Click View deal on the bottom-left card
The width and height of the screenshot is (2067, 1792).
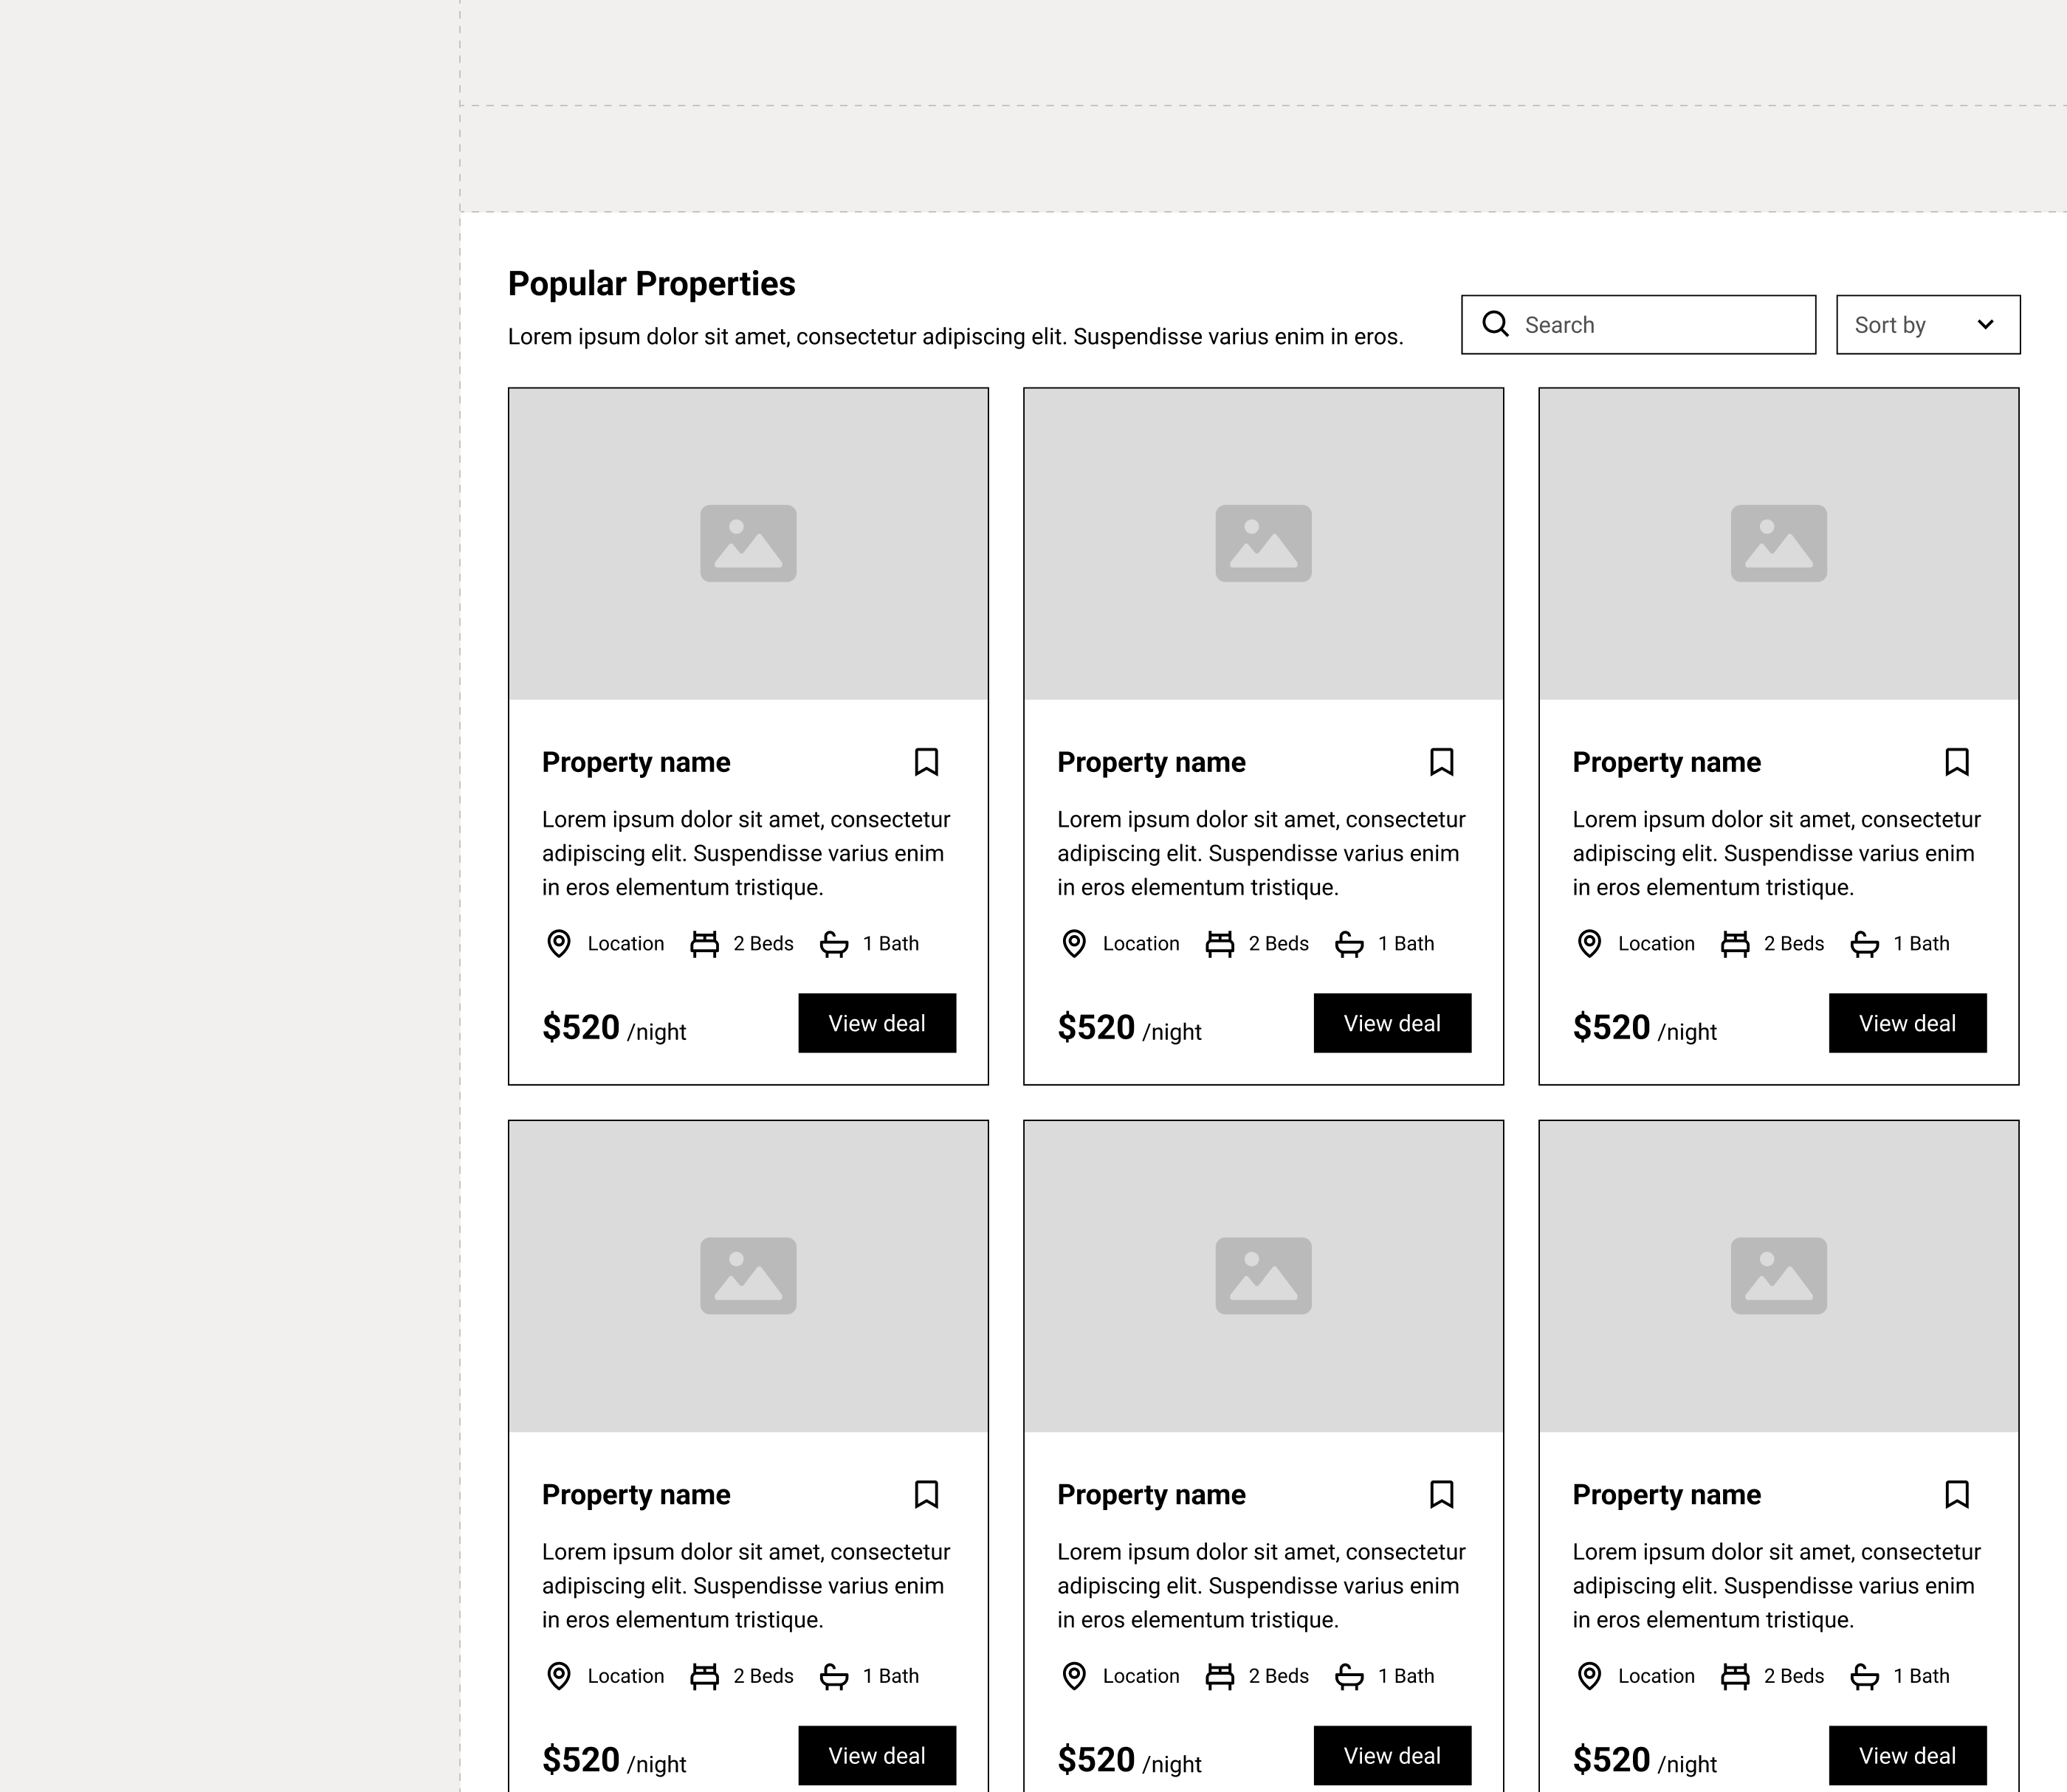point(877,1754)
